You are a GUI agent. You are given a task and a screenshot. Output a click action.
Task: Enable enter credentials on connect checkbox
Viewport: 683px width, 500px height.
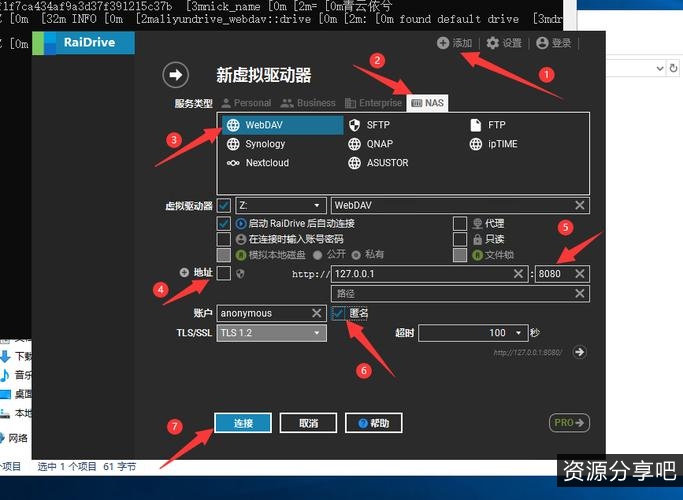coord(224,239)
